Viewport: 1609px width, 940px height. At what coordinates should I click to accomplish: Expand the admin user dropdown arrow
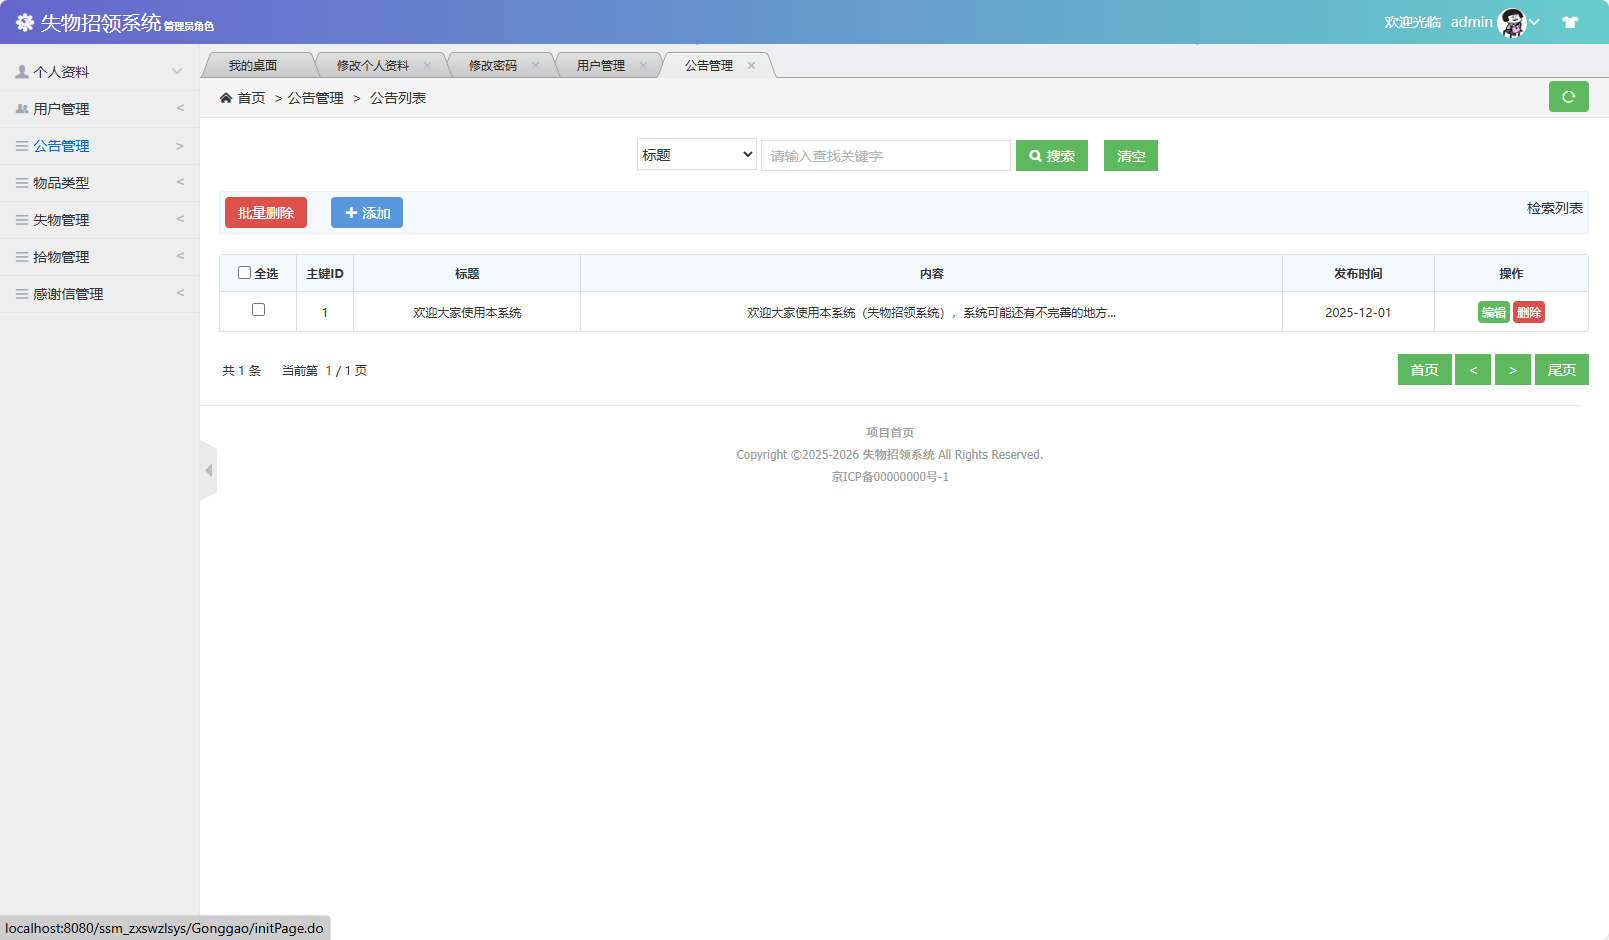(1534, 21)
